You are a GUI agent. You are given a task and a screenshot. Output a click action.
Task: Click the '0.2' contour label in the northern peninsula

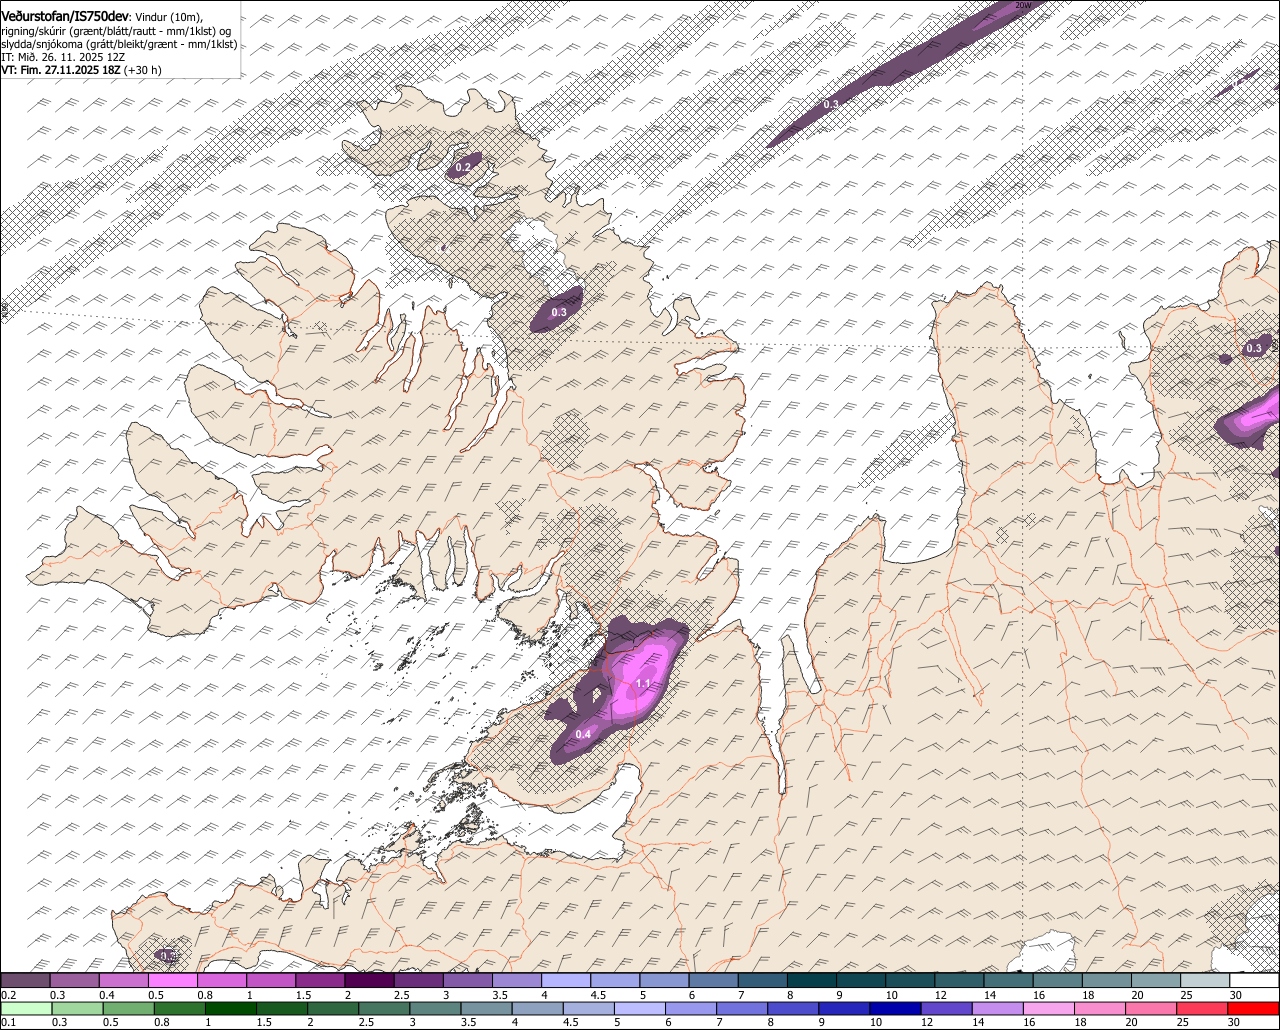click(x=463, y=168)
